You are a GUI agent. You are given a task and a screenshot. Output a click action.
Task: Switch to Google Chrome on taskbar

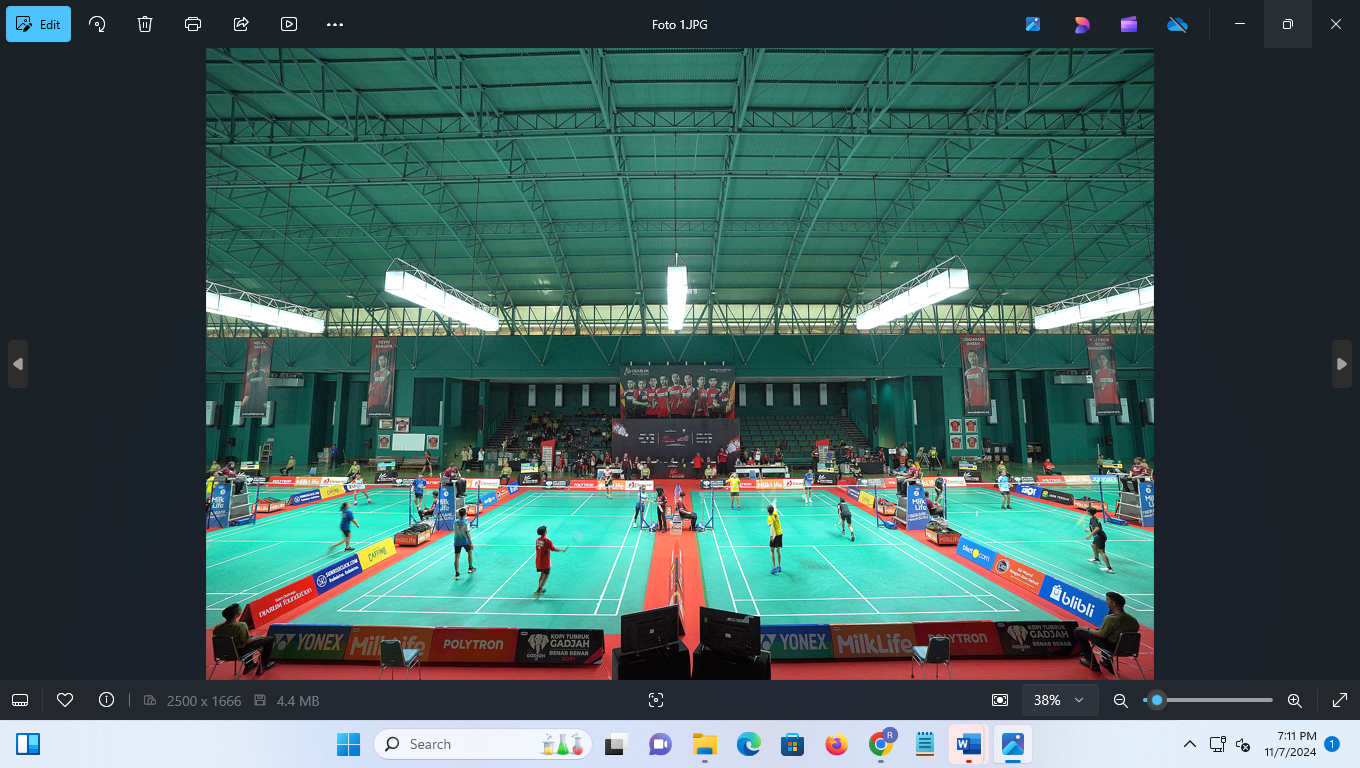[881, 744]
